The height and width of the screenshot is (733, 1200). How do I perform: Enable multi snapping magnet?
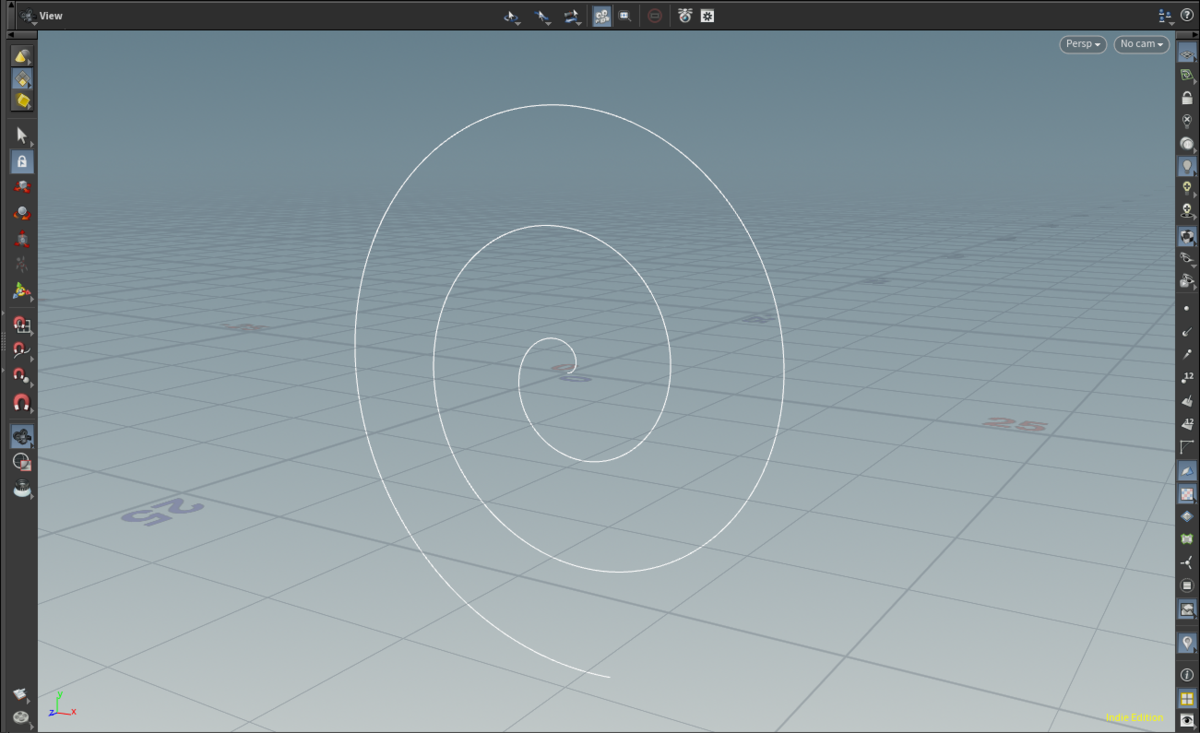pos(22,402)
